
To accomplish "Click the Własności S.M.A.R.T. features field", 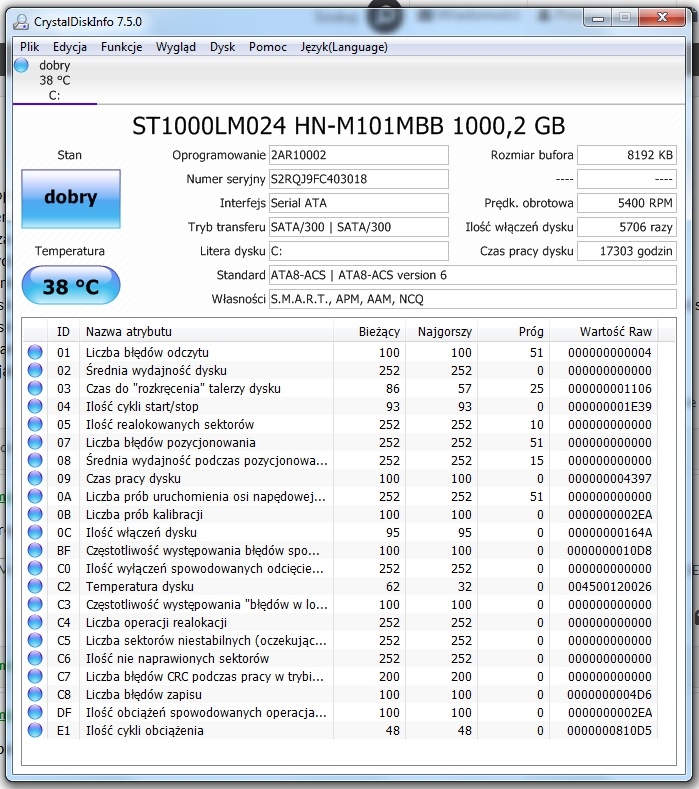I will (x=473, y=299).
